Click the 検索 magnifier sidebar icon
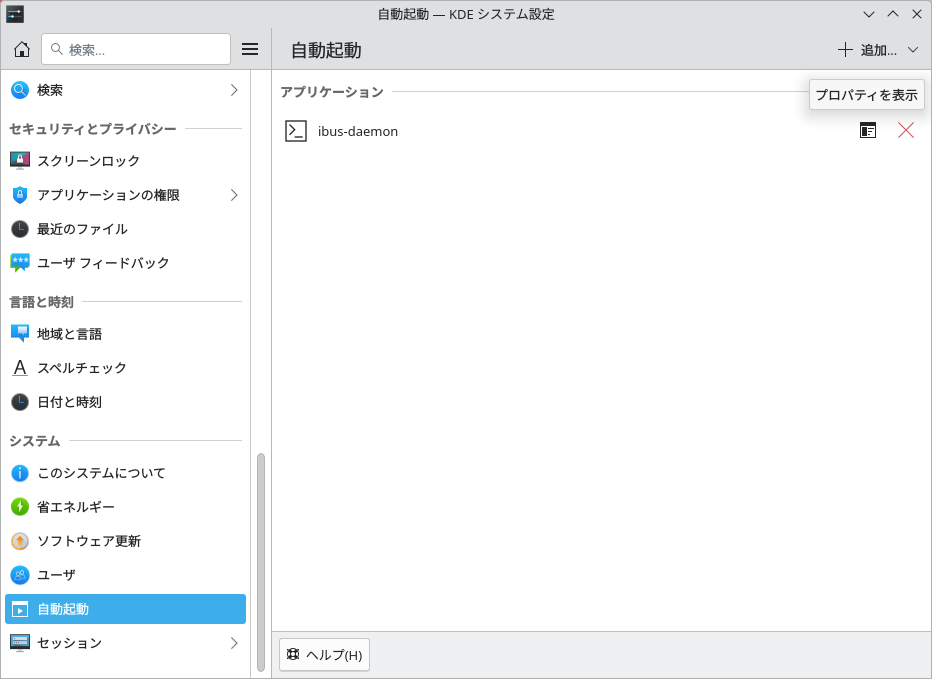 20,90
